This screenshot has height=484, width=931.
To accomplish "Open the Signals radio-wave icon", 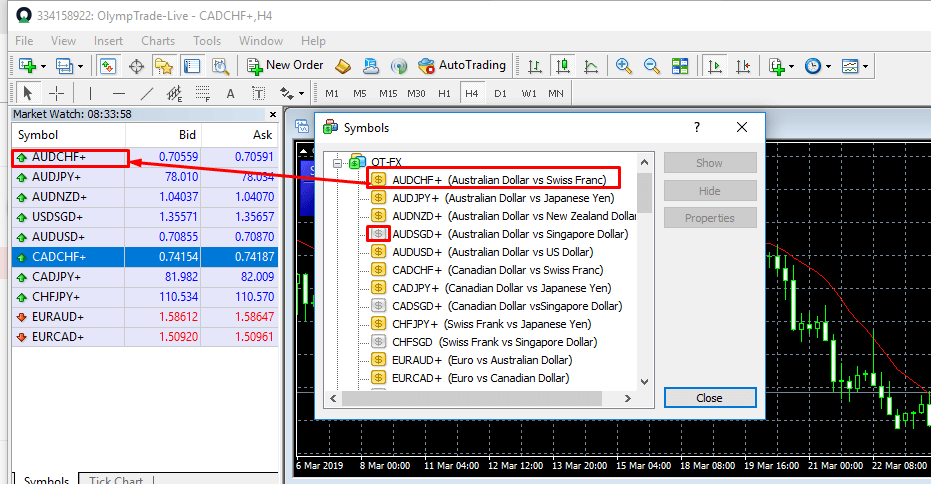I will (x=399, y=66).
